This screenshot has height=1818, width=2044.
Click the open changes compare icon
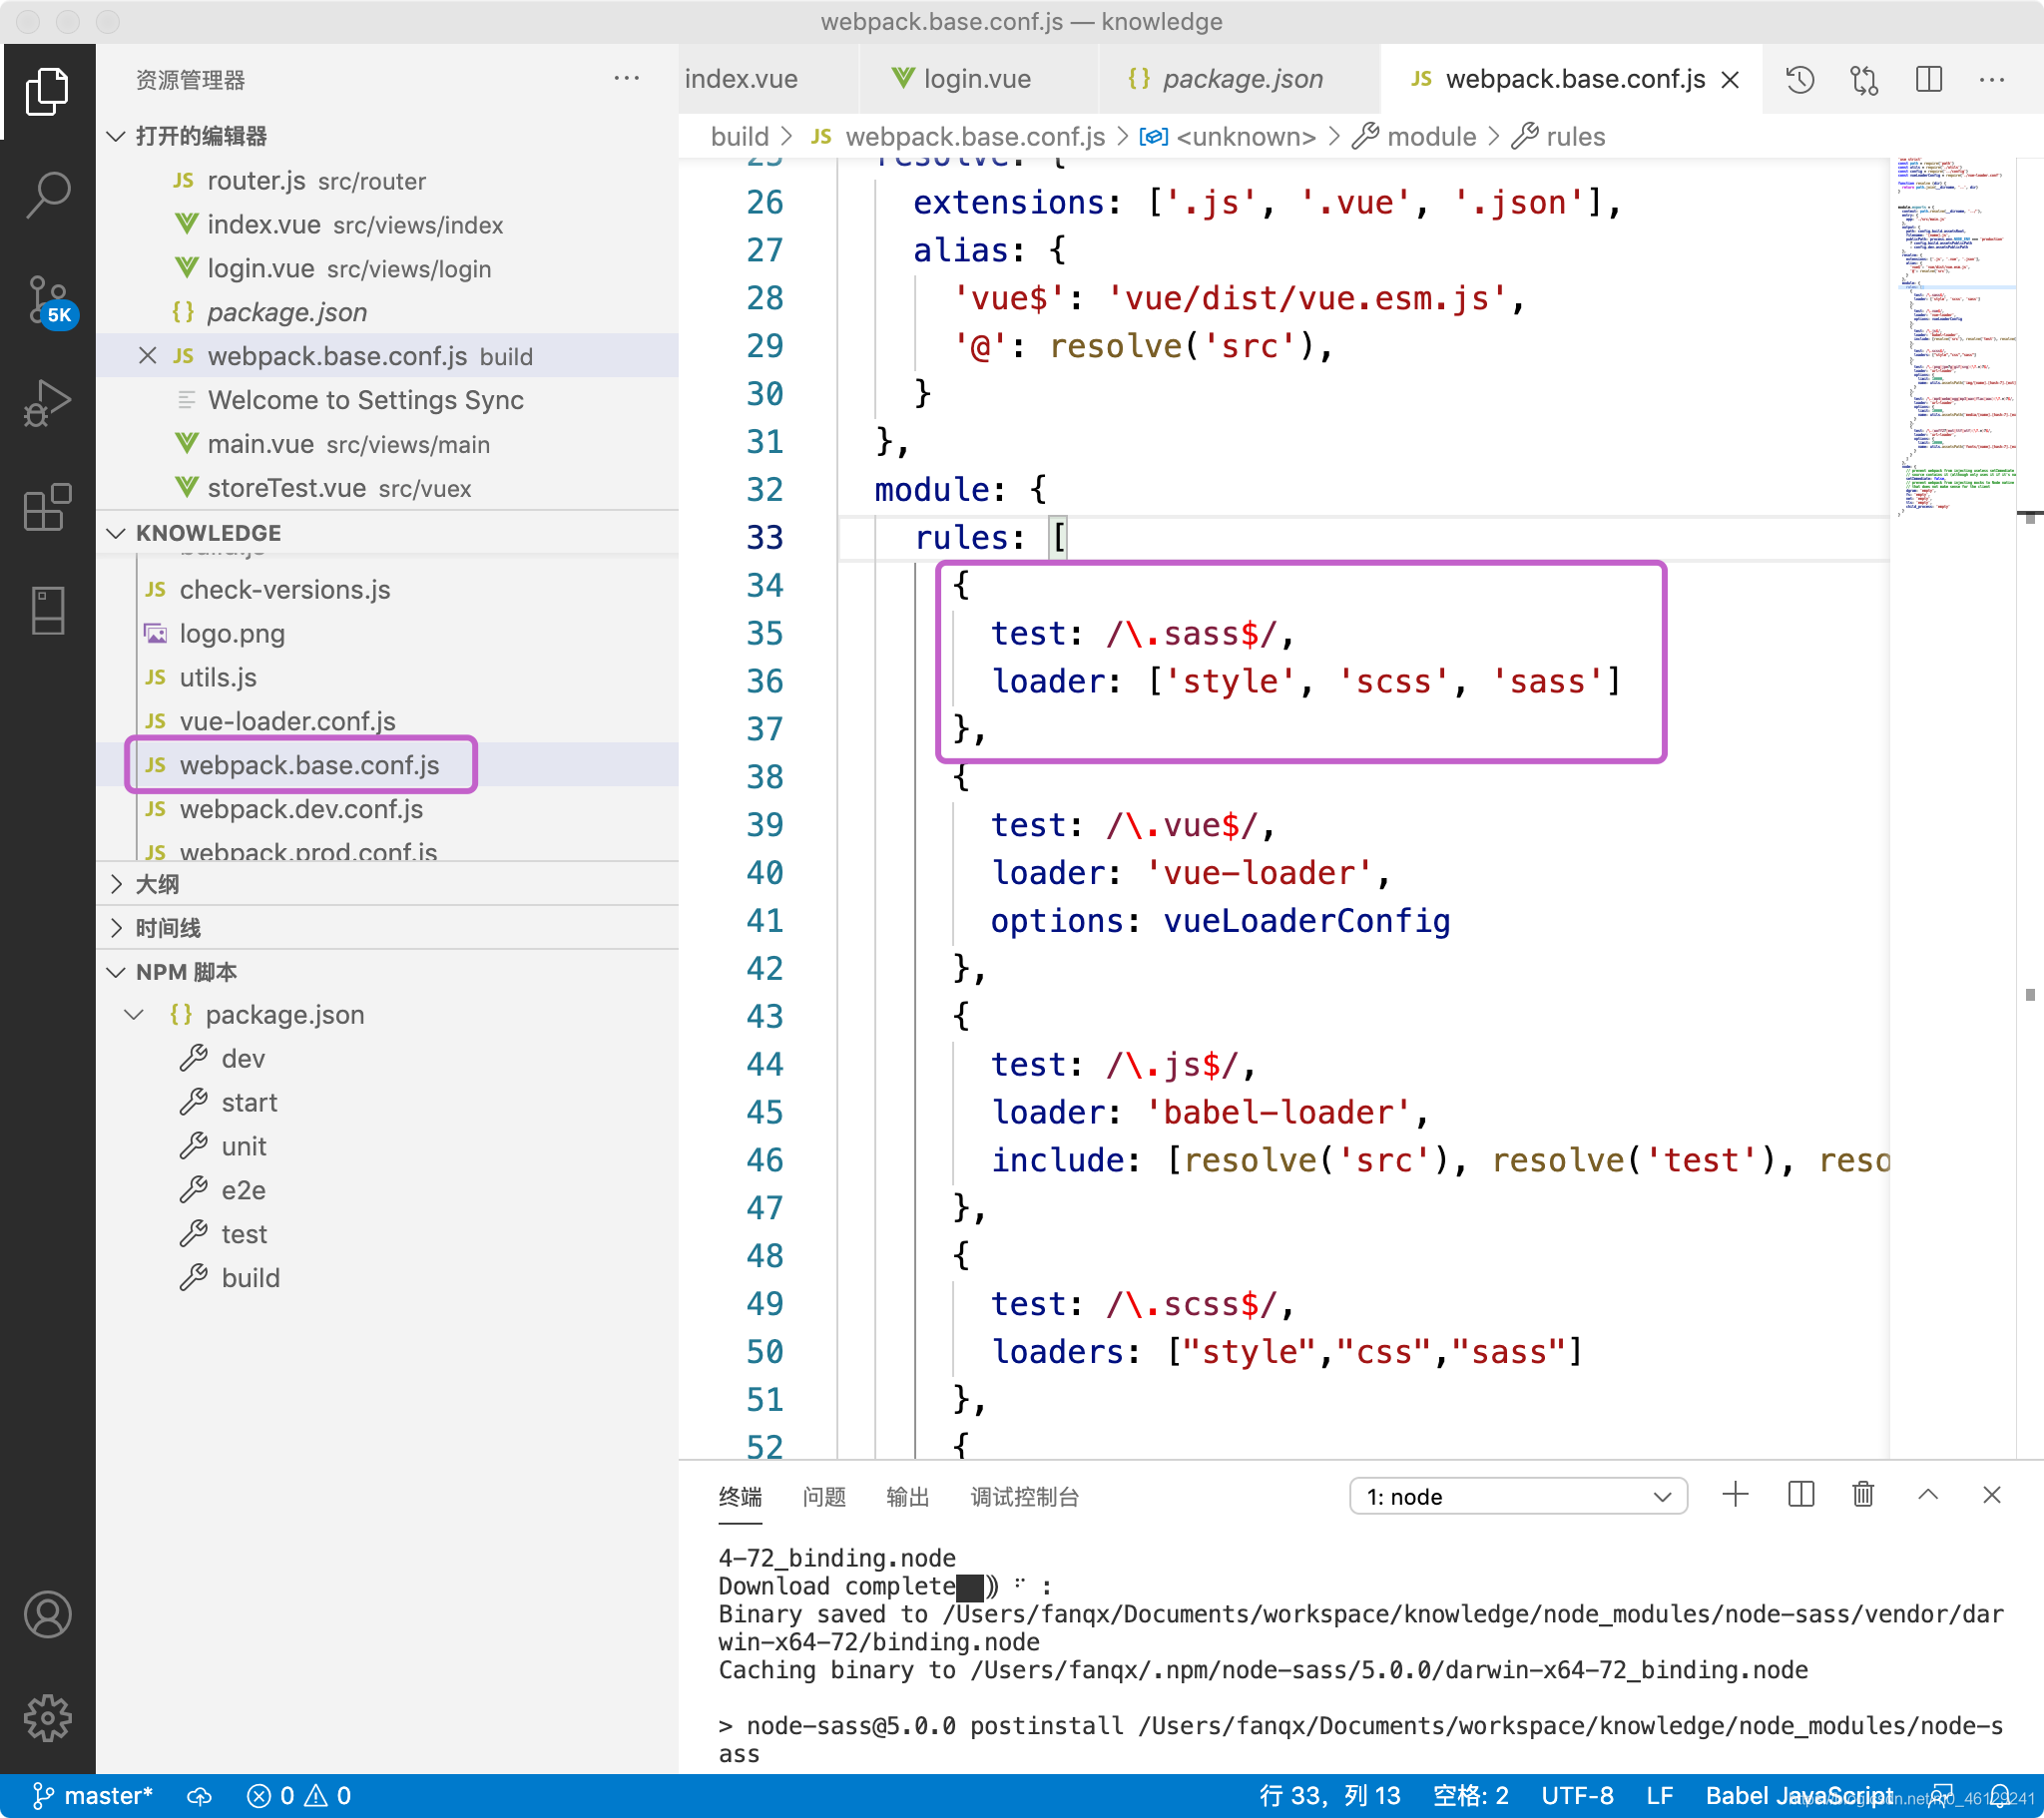pyautogui.click(x=1864, y=79)
